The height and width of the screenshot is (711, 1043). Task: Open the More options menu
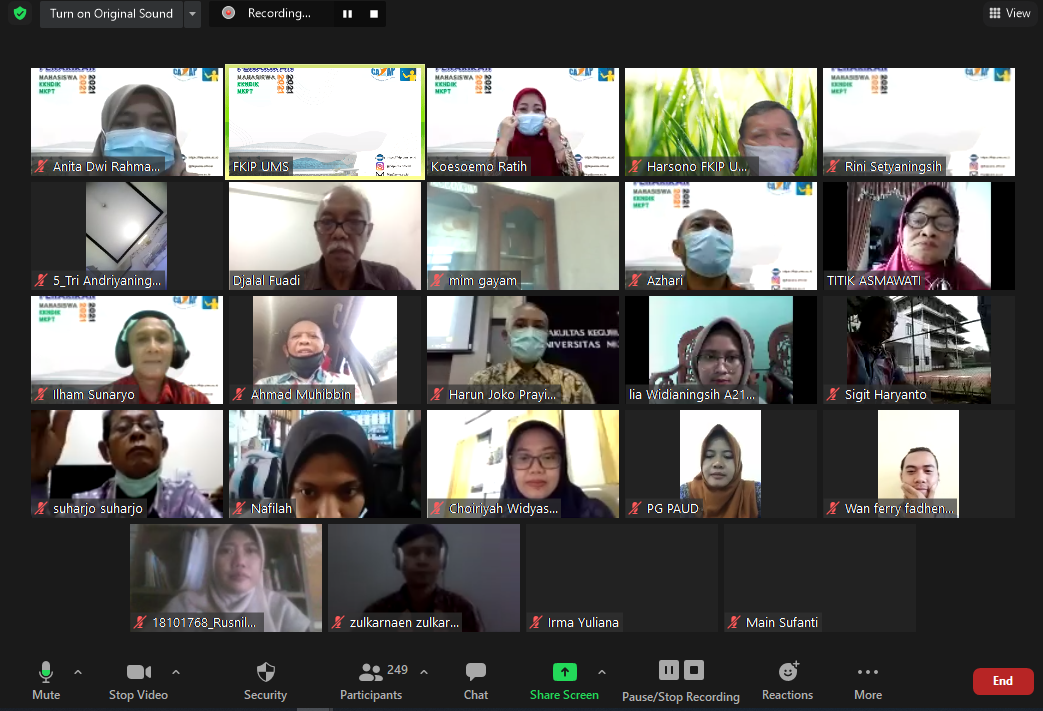(x=868, y=680)
